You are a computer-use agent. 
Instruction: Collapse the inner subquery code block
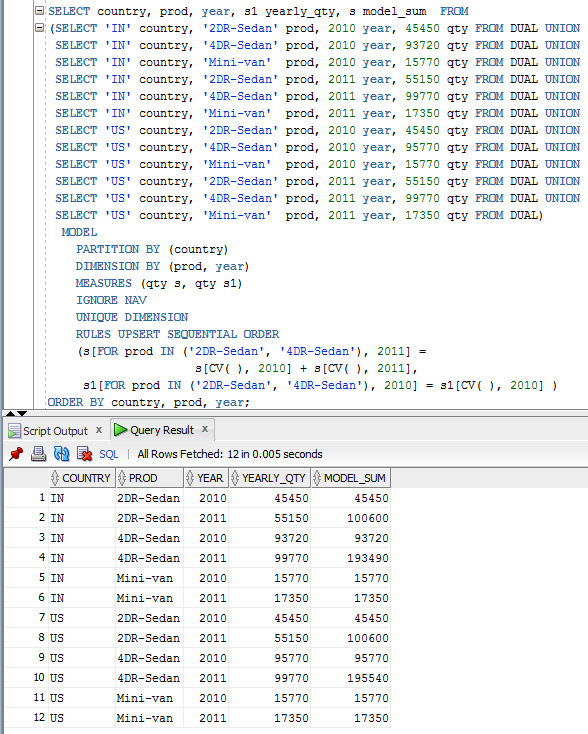40,28
